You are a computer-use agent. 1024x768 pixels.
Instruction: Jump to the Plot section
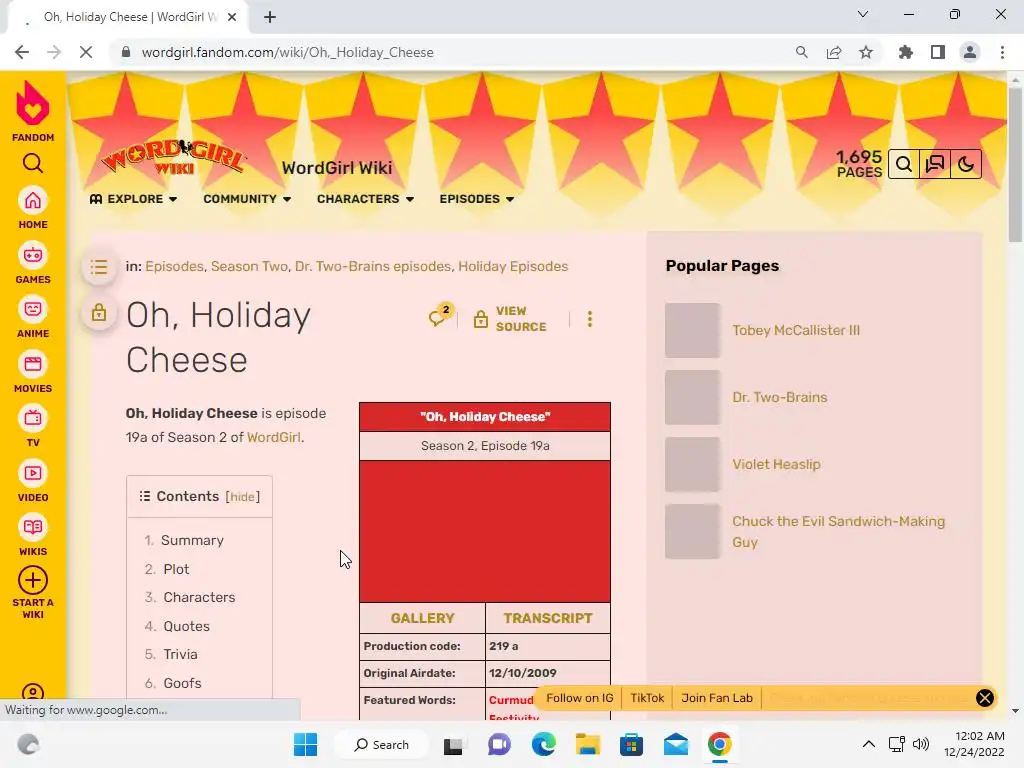click(176, 569)
